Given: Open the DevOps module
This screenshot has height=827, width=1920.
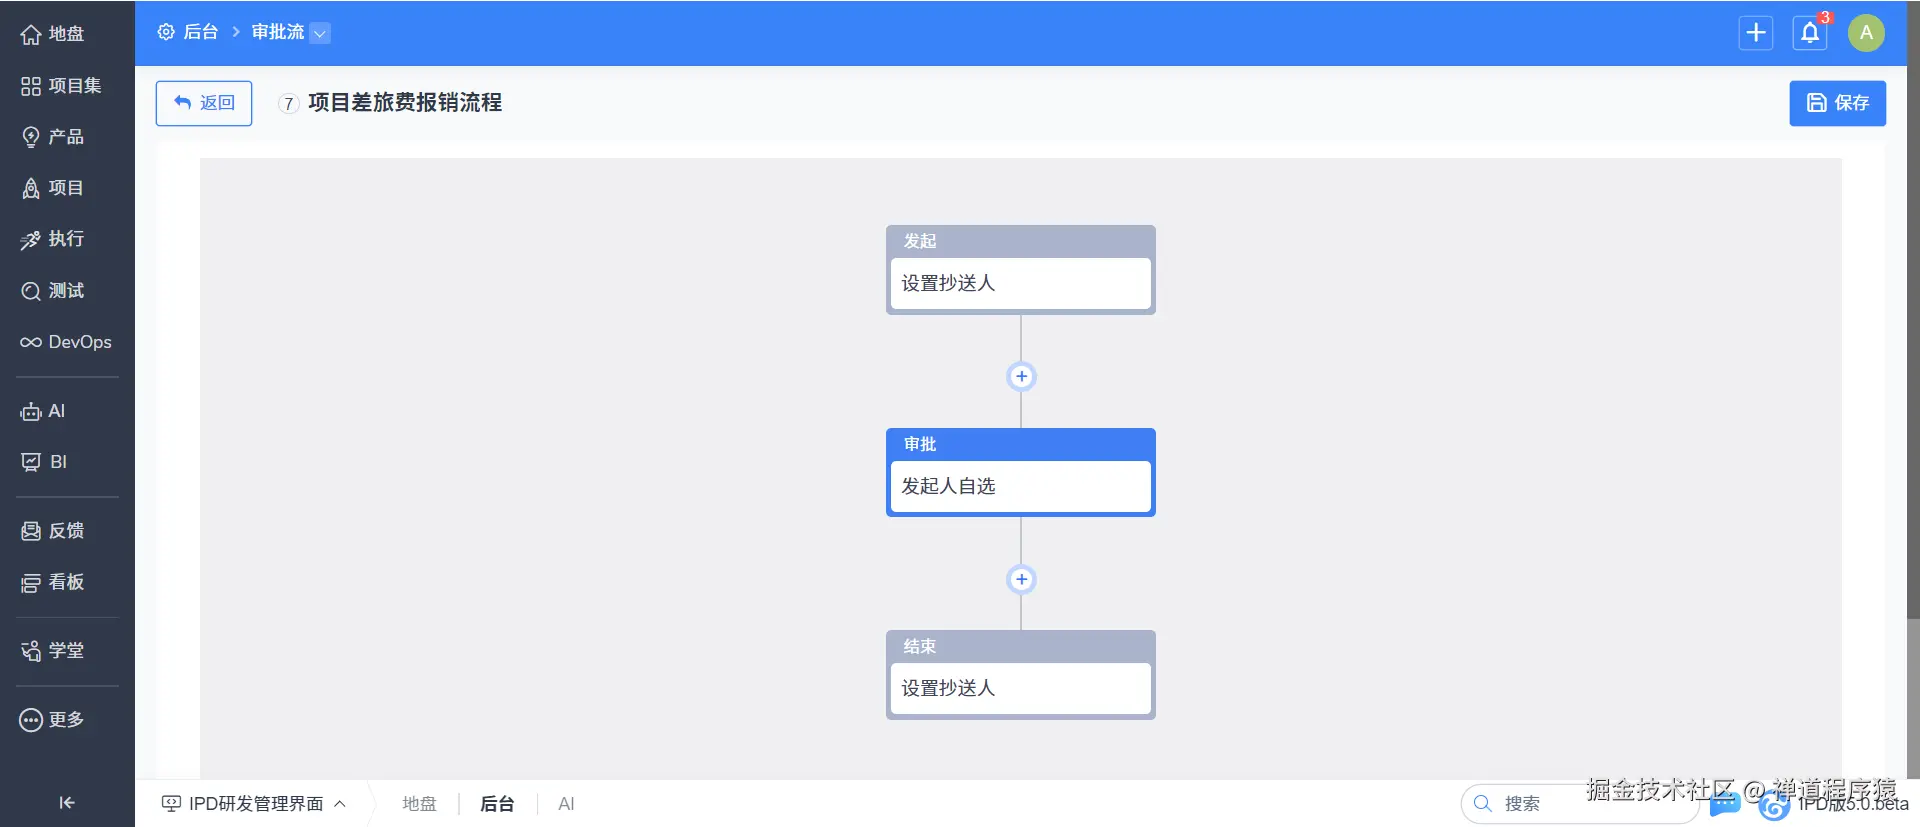Looking at the screenshot, I should (66, 342).
